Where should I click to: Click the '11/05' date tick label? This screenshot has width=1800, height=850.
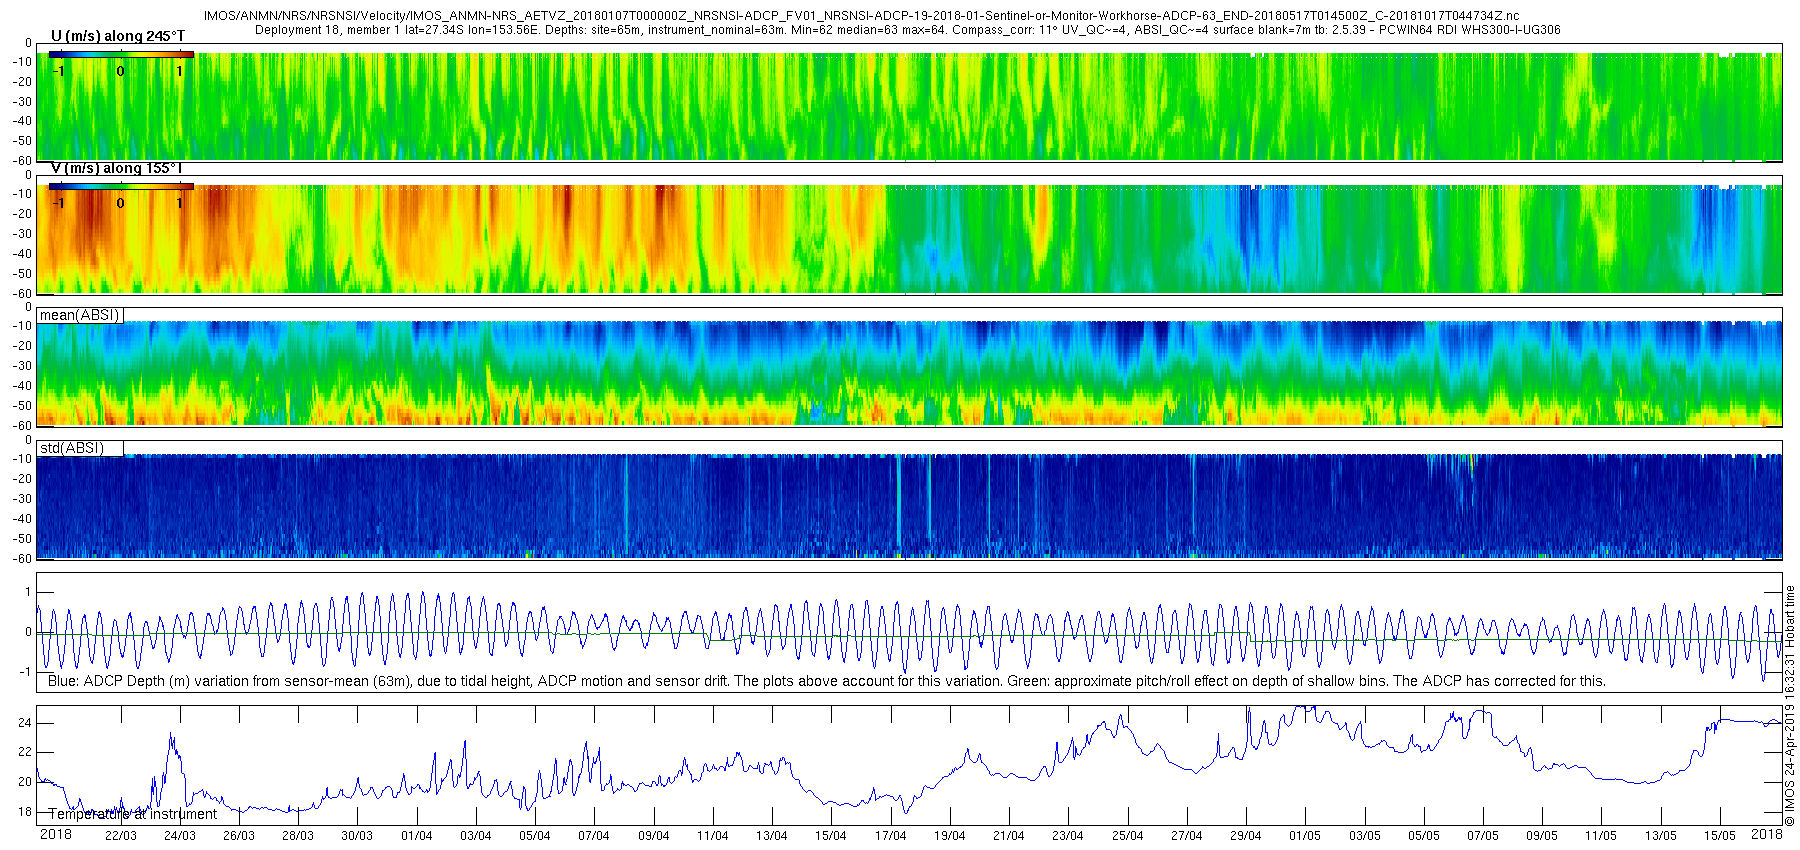1601,836
